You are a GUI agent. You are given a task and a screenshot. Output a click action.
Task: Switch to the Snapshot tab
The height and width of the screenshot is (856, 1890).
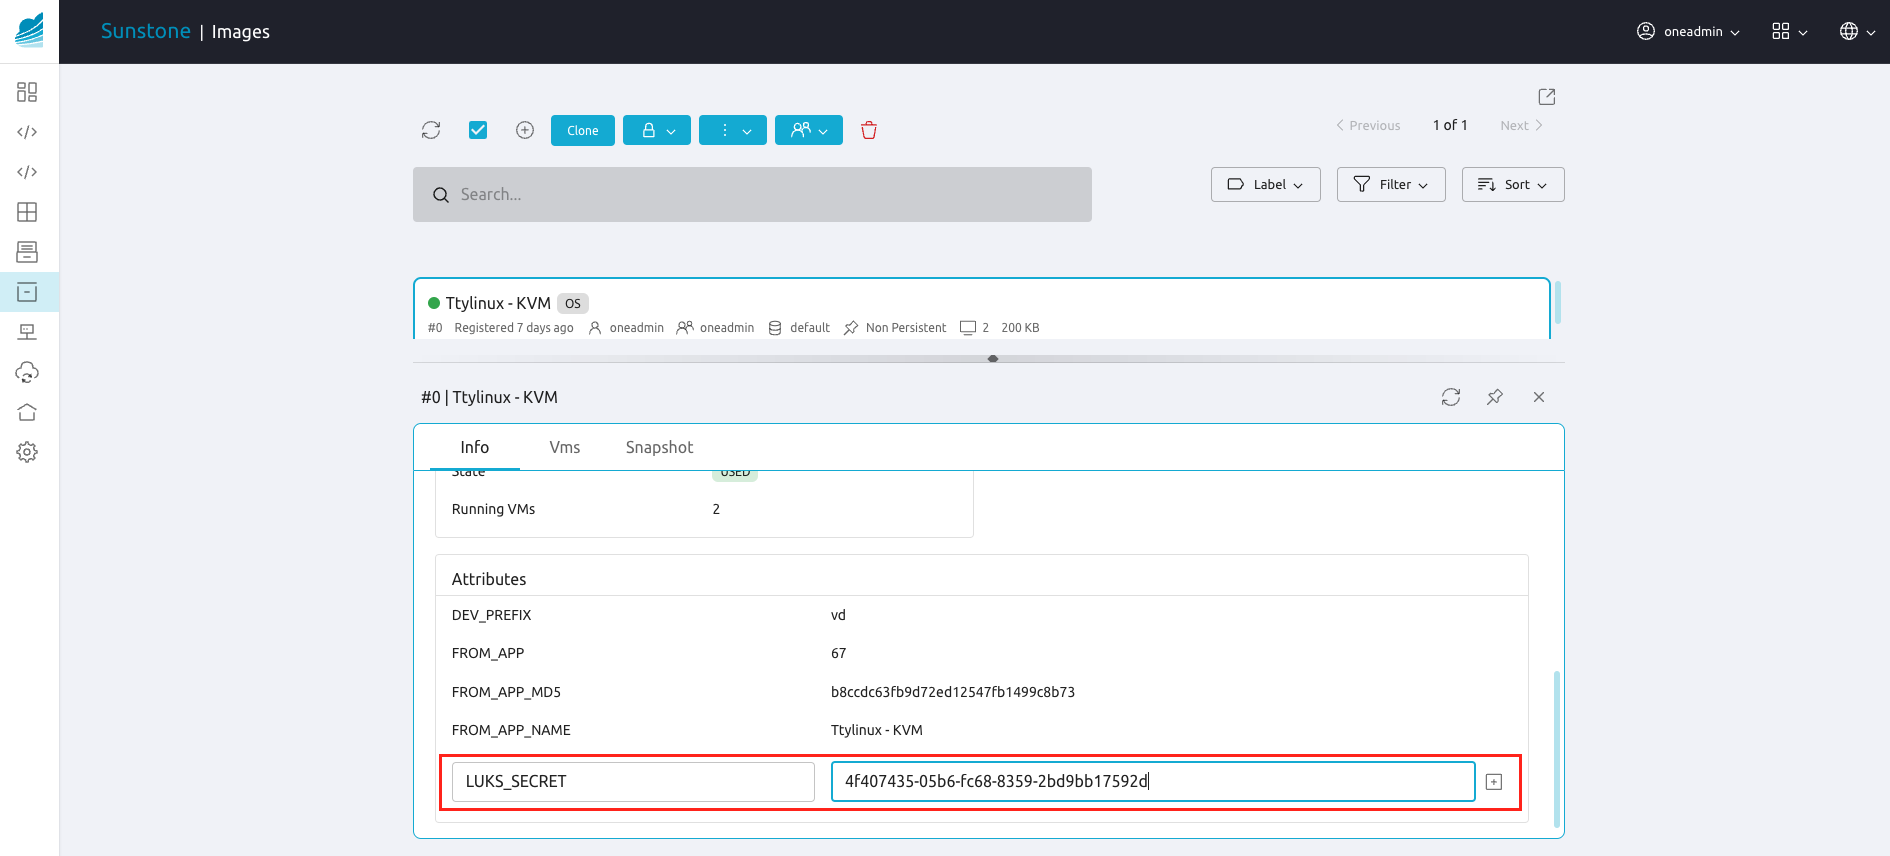click(x=659, y=447)
